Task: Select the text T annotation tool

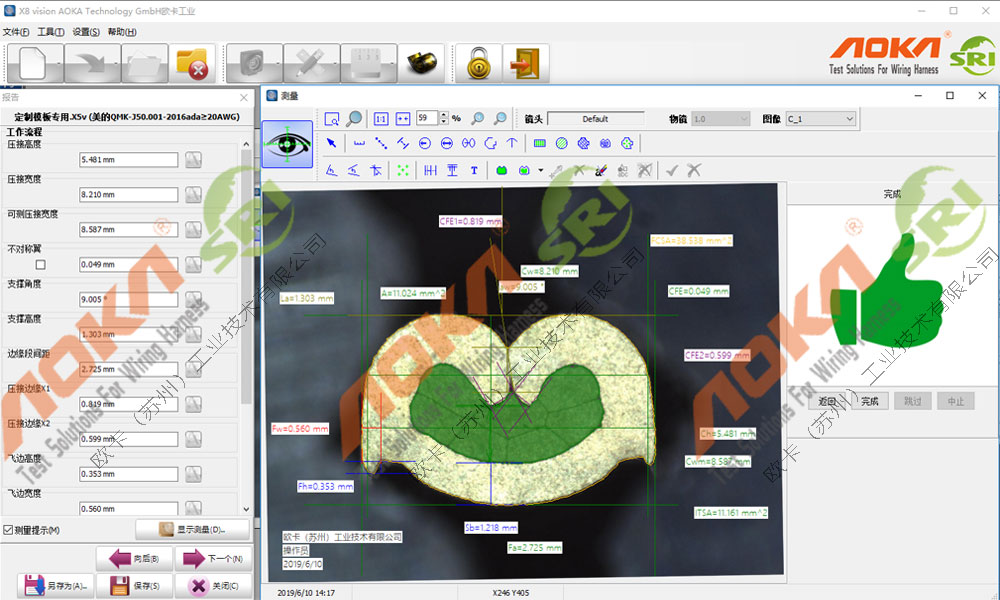Action: (474, 170)
